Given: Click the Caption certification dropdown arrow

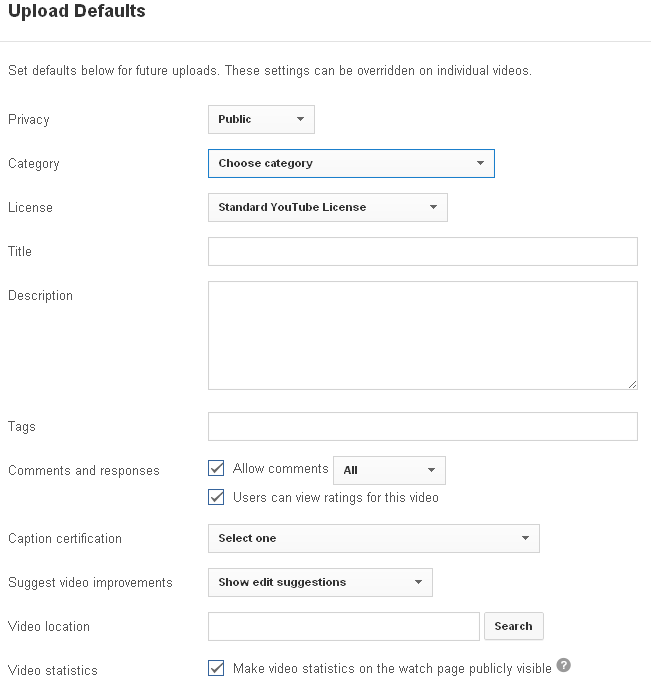Looking at the screenshot, I should [526, 538].
